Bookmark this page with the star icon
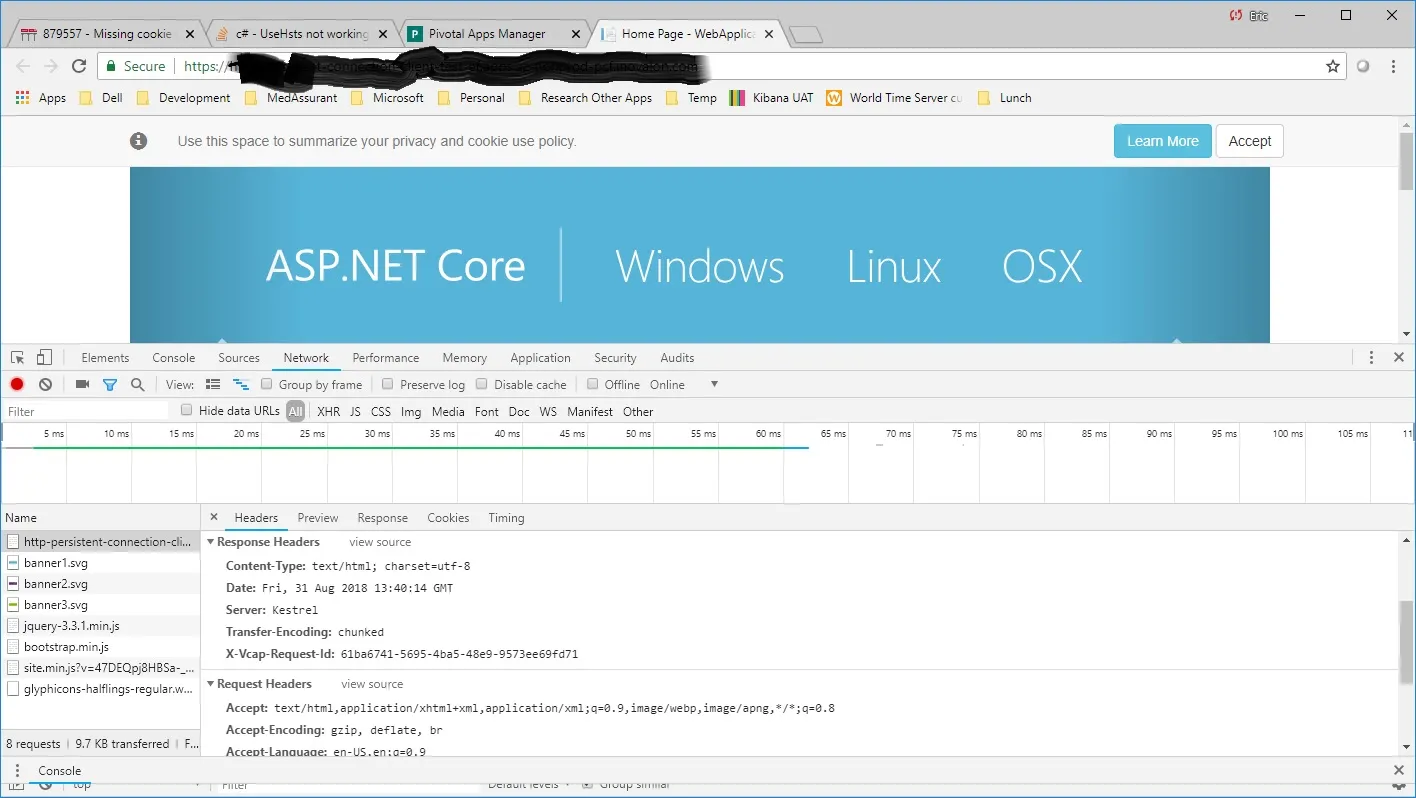 click(x=1332, y=66)
